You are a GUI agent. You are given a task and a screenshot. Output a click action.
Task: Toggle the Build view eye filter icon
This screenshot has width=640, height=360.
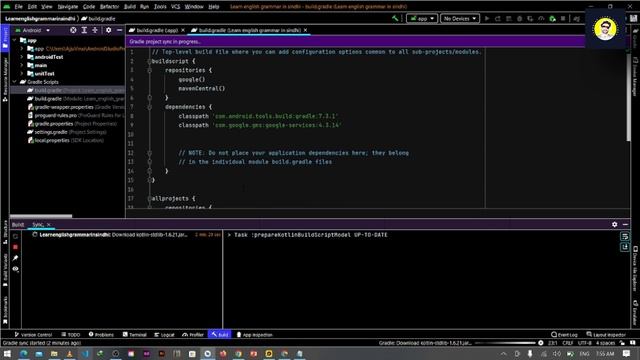[x=16, y=269]
